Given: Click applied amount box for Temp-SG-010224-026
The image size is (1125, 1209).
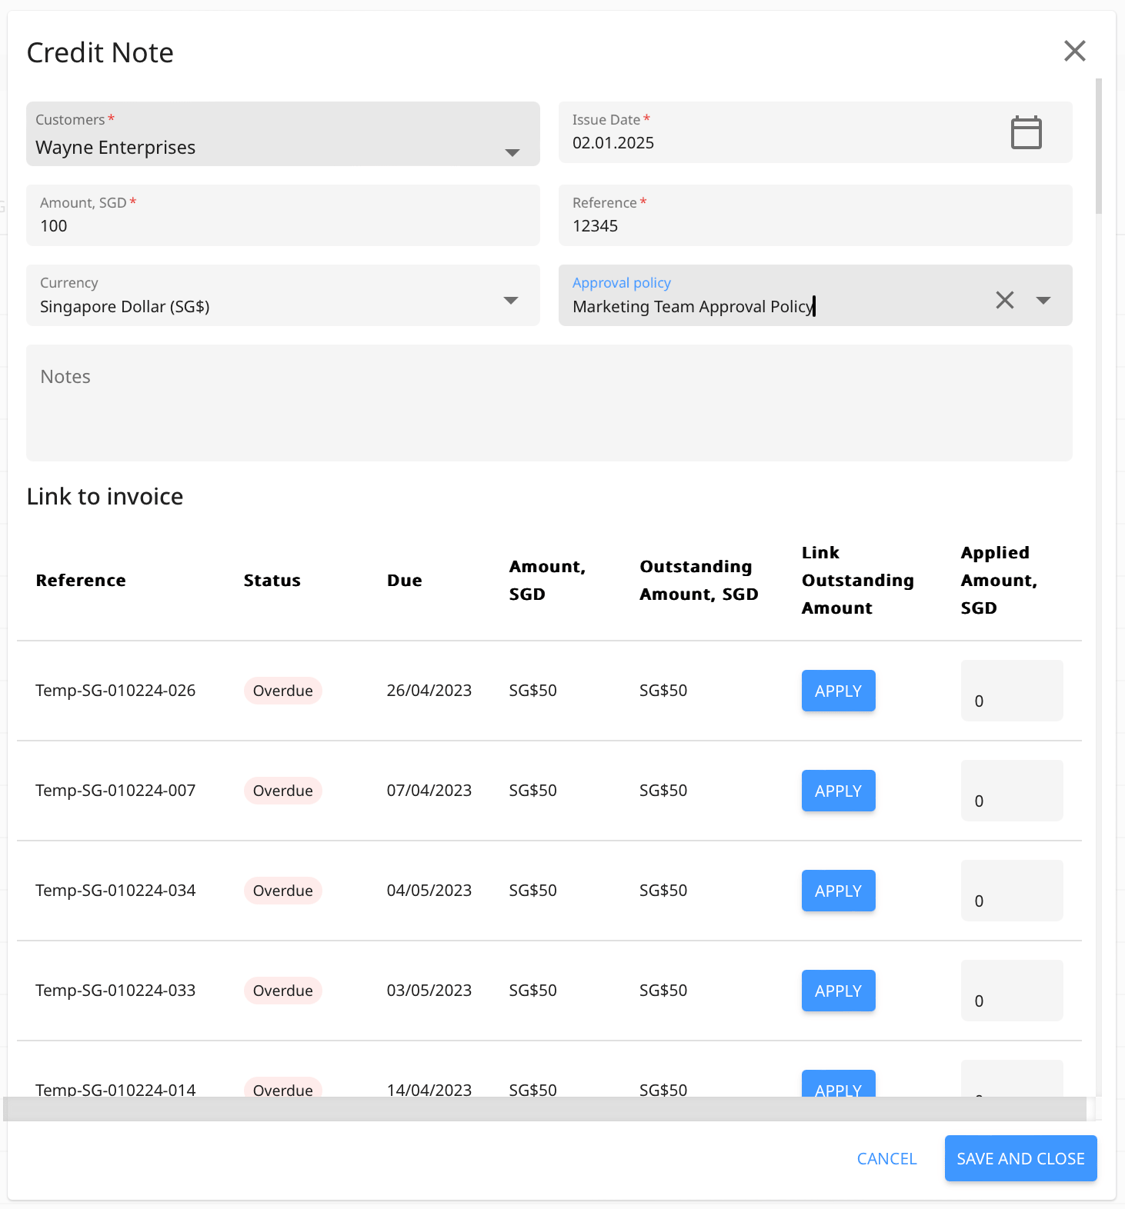Looking at the screenshot, I should 1011,690.
